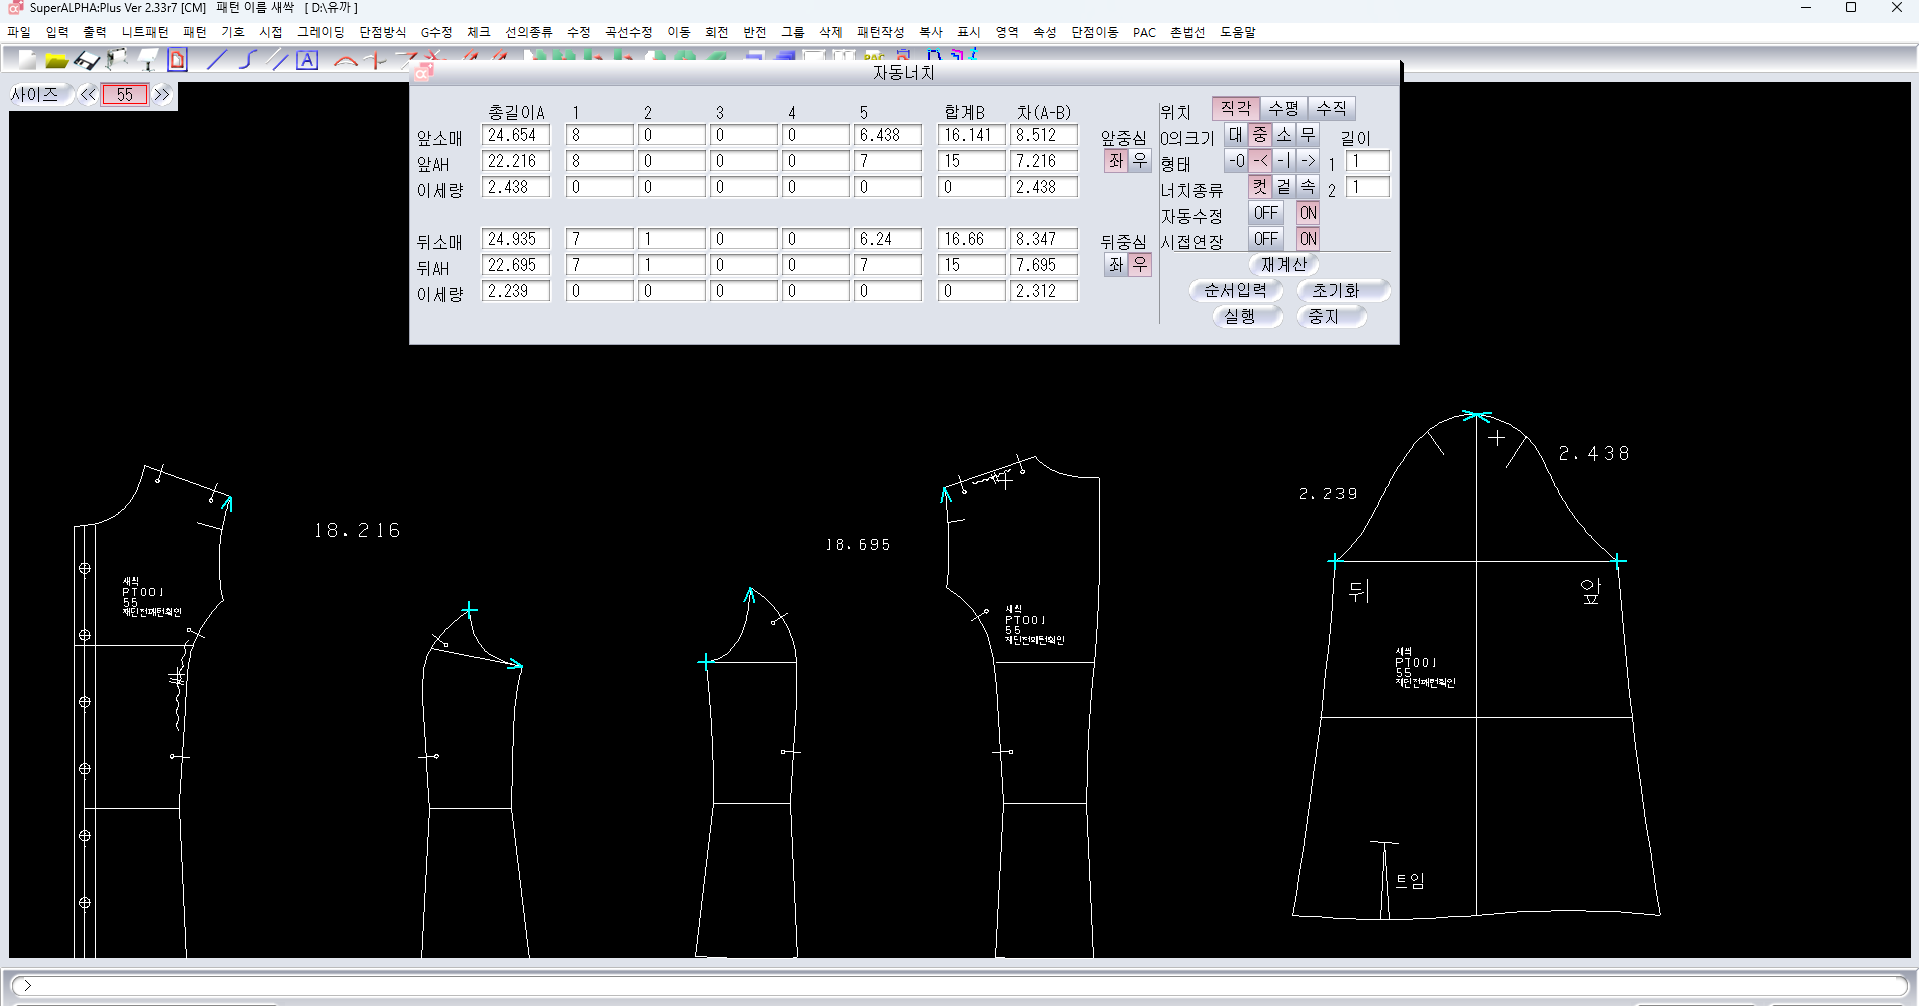Click the 앞소매 총길이A field
The image size is (1919, 1006).
(515, 135)
